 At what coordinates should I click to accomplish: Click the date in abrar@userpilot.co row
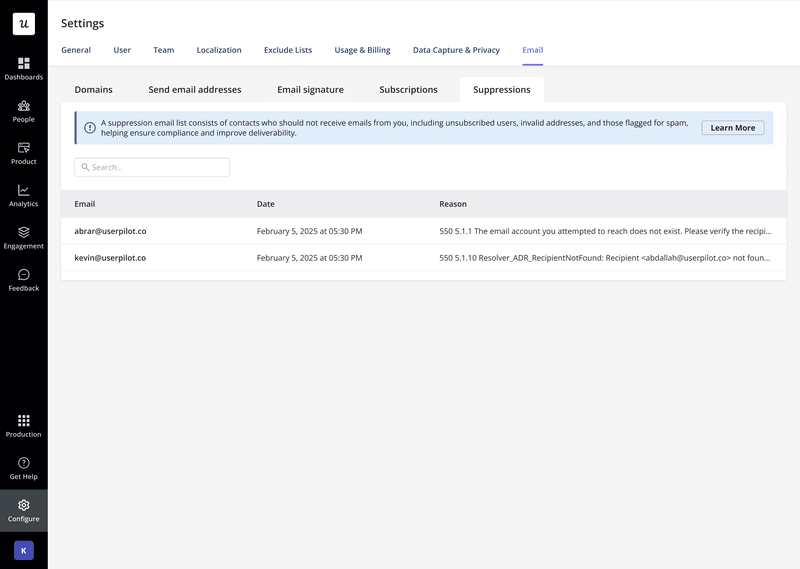click(309, 231)
